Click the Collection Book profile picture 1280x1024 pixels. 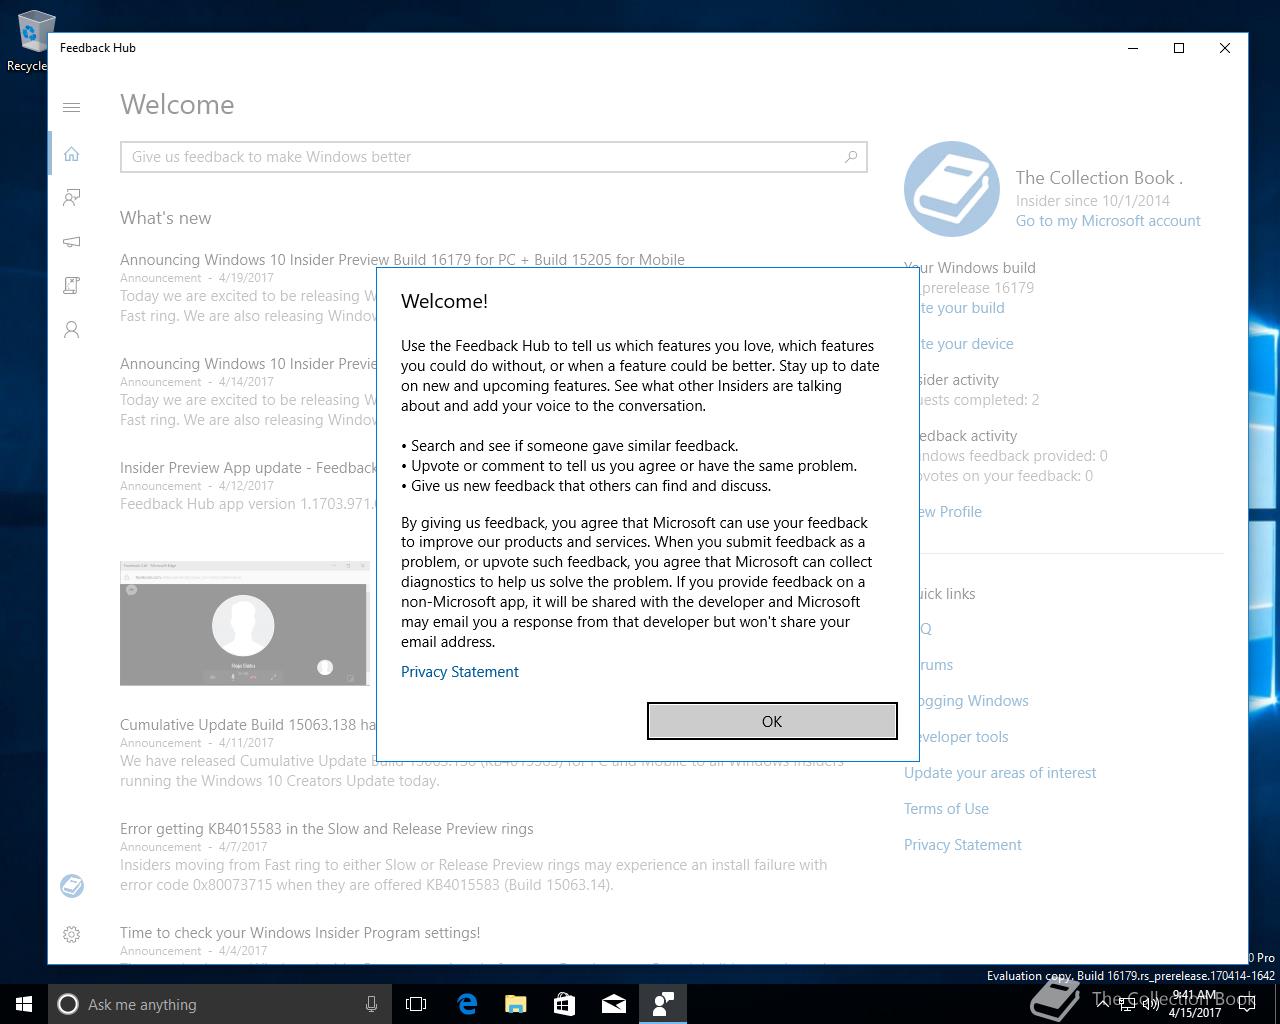pos(951,189)
